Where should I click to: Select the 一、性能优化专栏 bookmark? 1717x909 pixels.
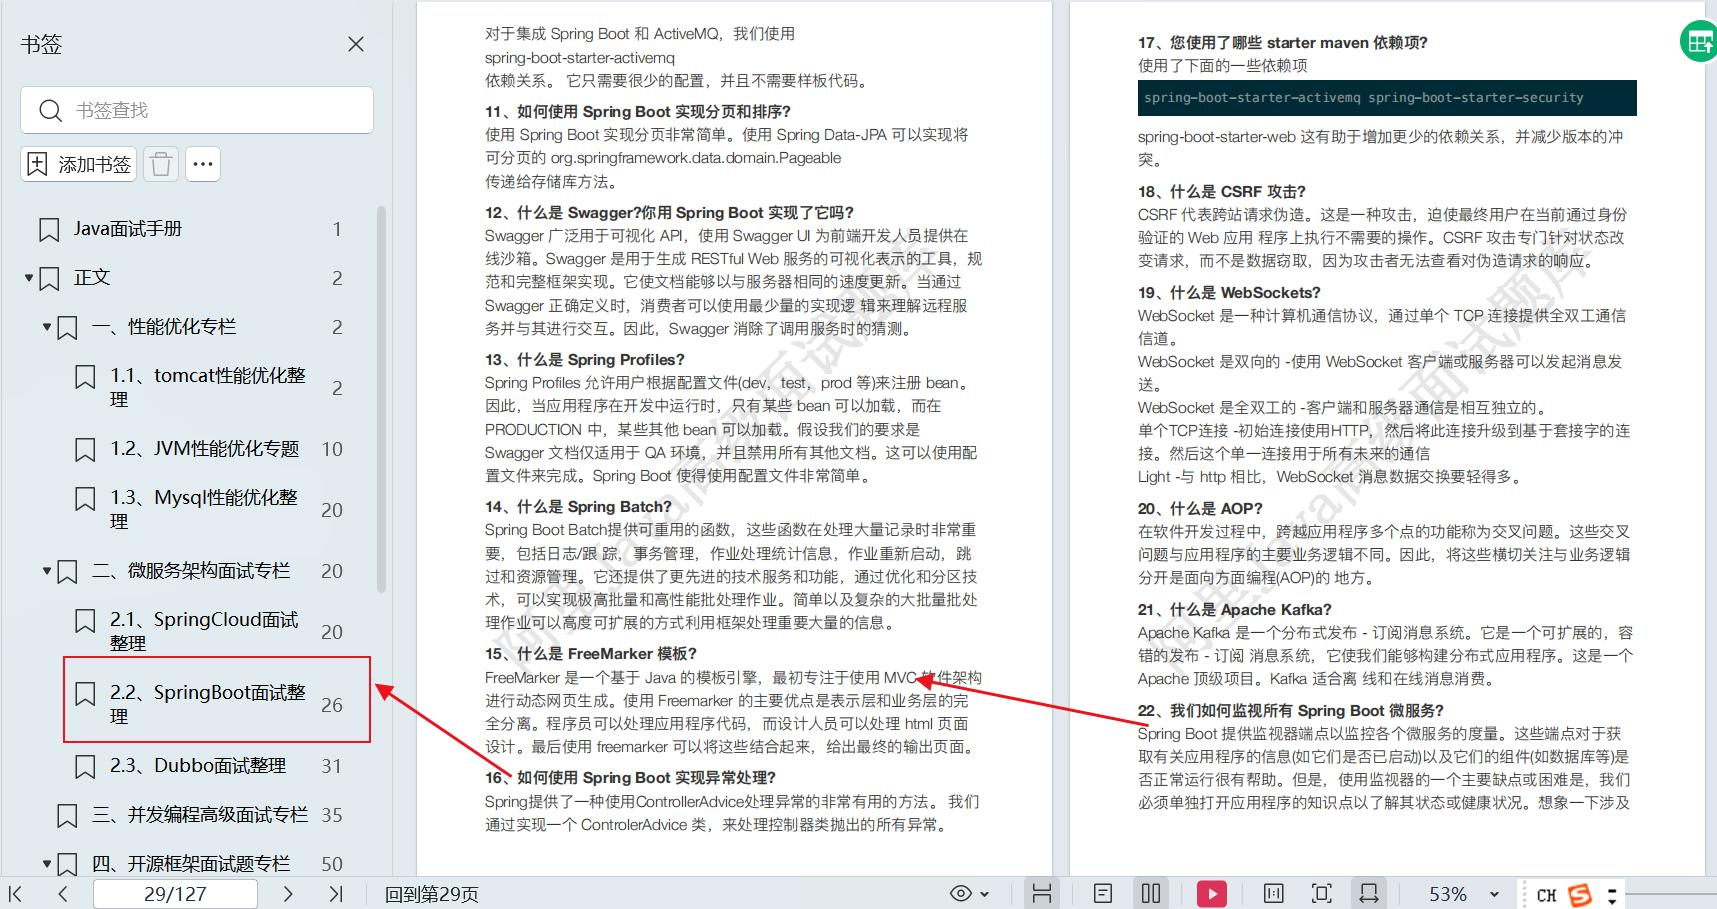164,327
